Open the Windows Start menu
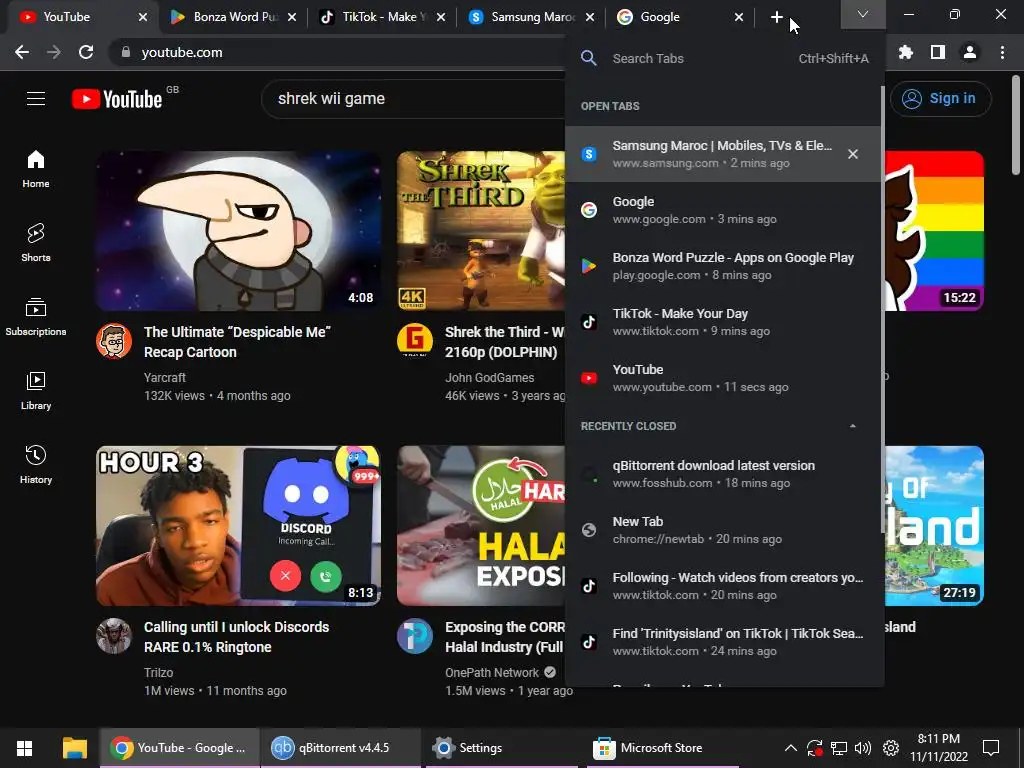The image size is (1024, 768). 25,748
